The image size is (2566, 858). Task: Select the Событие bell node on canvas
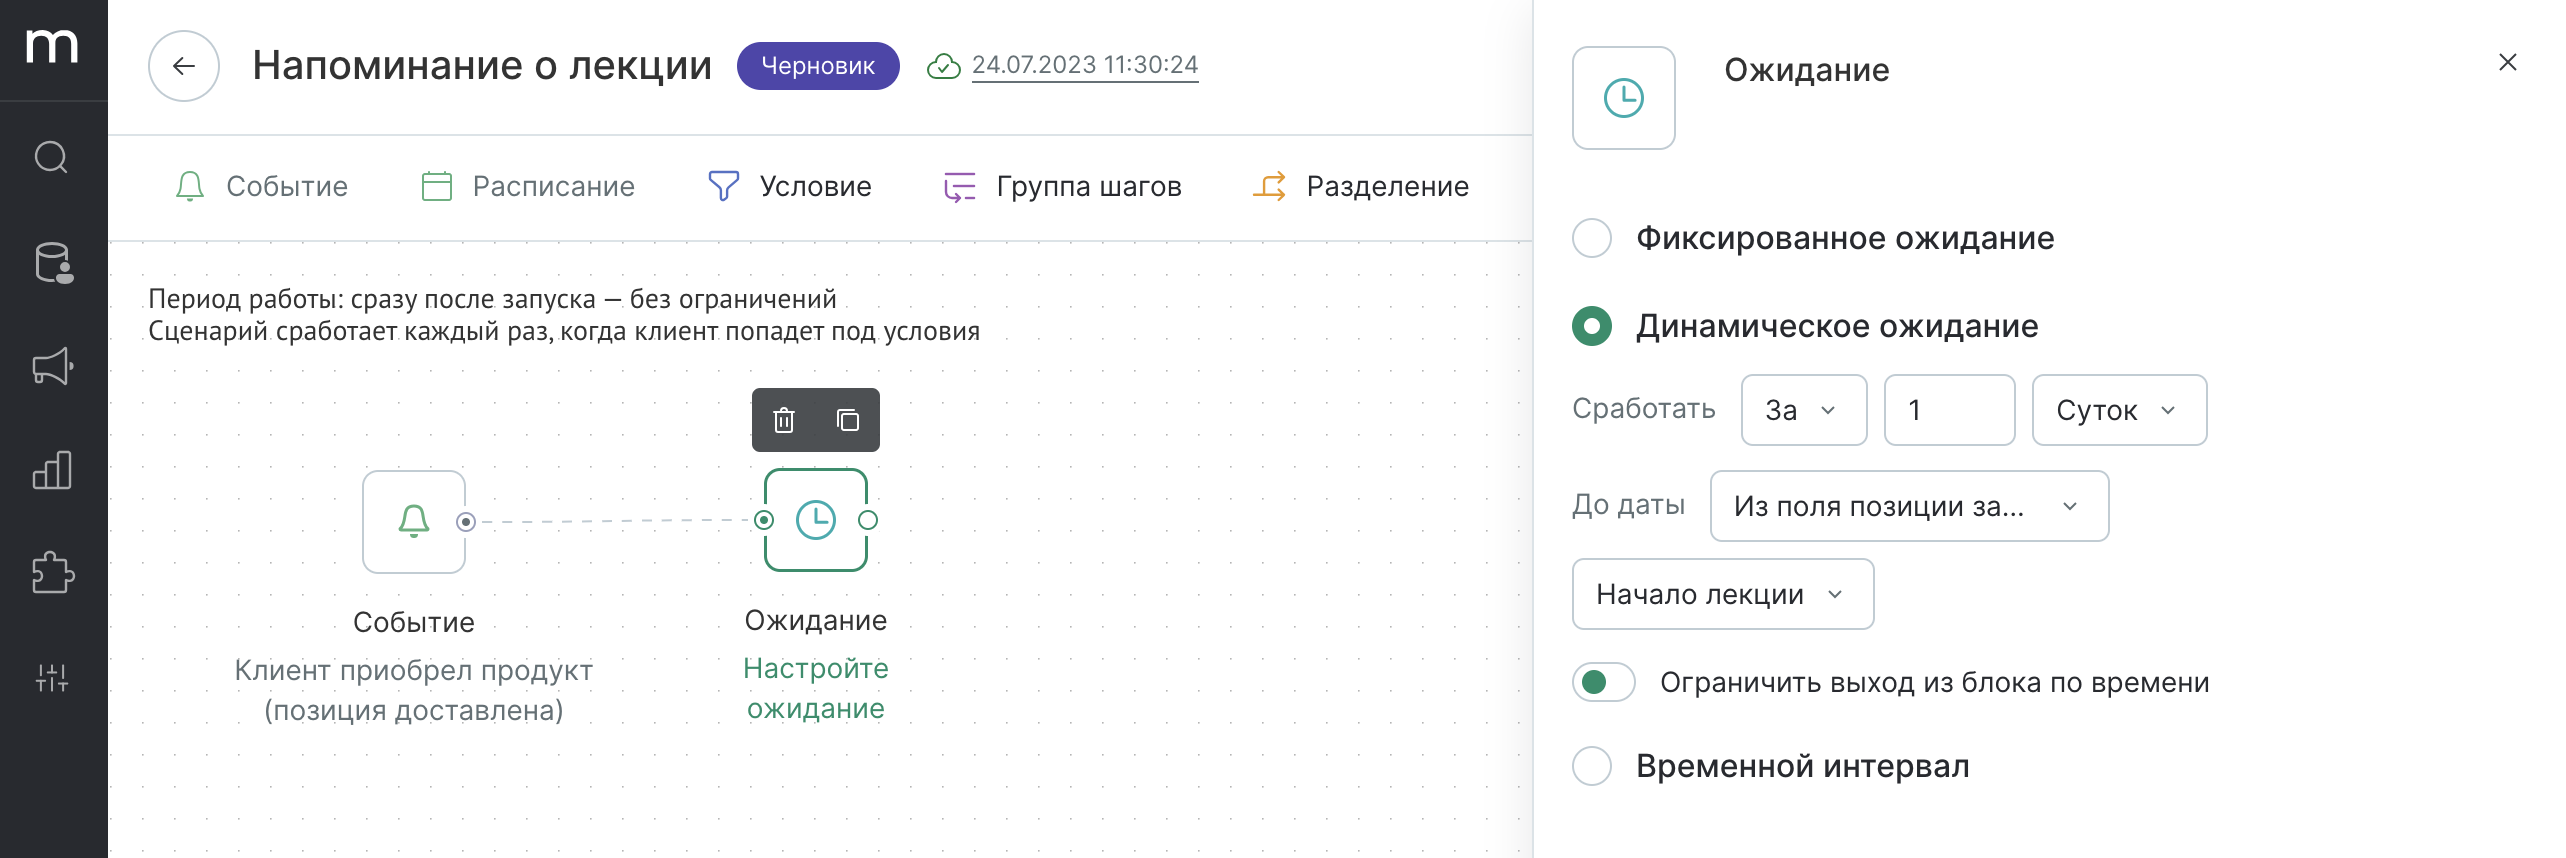[x=414, y=522]
